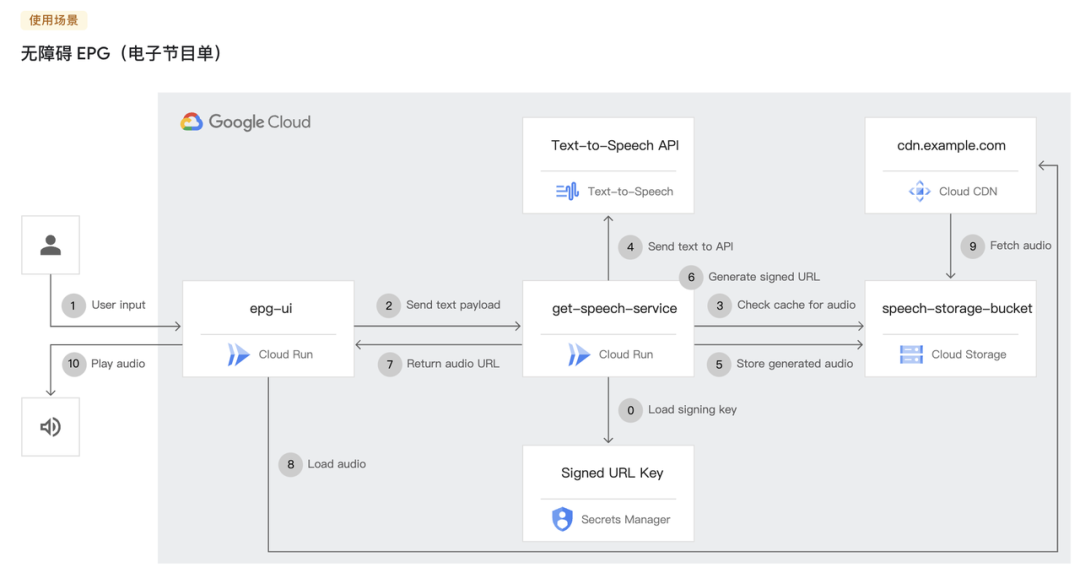1080x573 pixels.
Task: Click the Google Cloud logo
Action: [x=246, y=122]
